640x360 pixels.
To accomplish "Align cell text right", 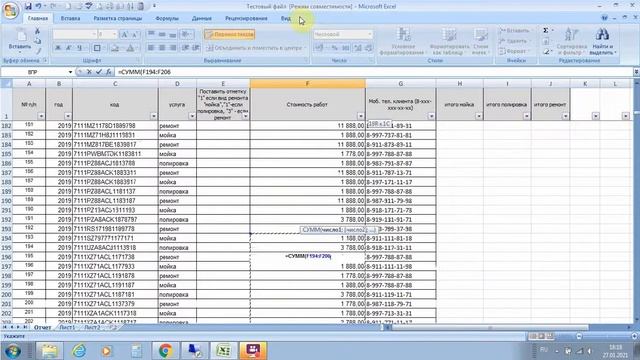I will click(173, 48).
